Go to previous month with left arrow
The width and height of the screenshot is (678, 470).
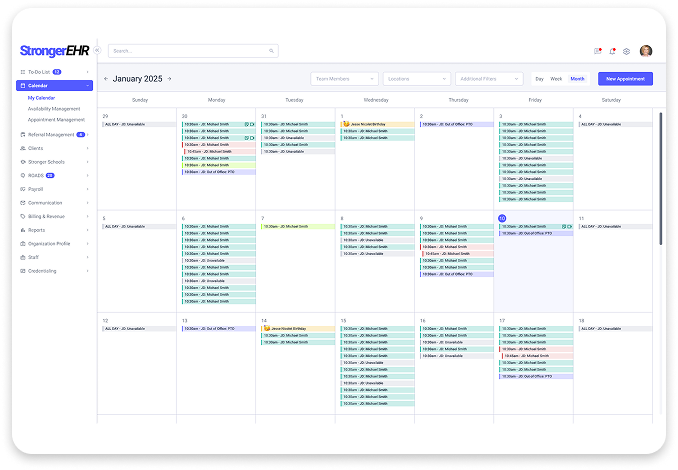pos(106,78)
